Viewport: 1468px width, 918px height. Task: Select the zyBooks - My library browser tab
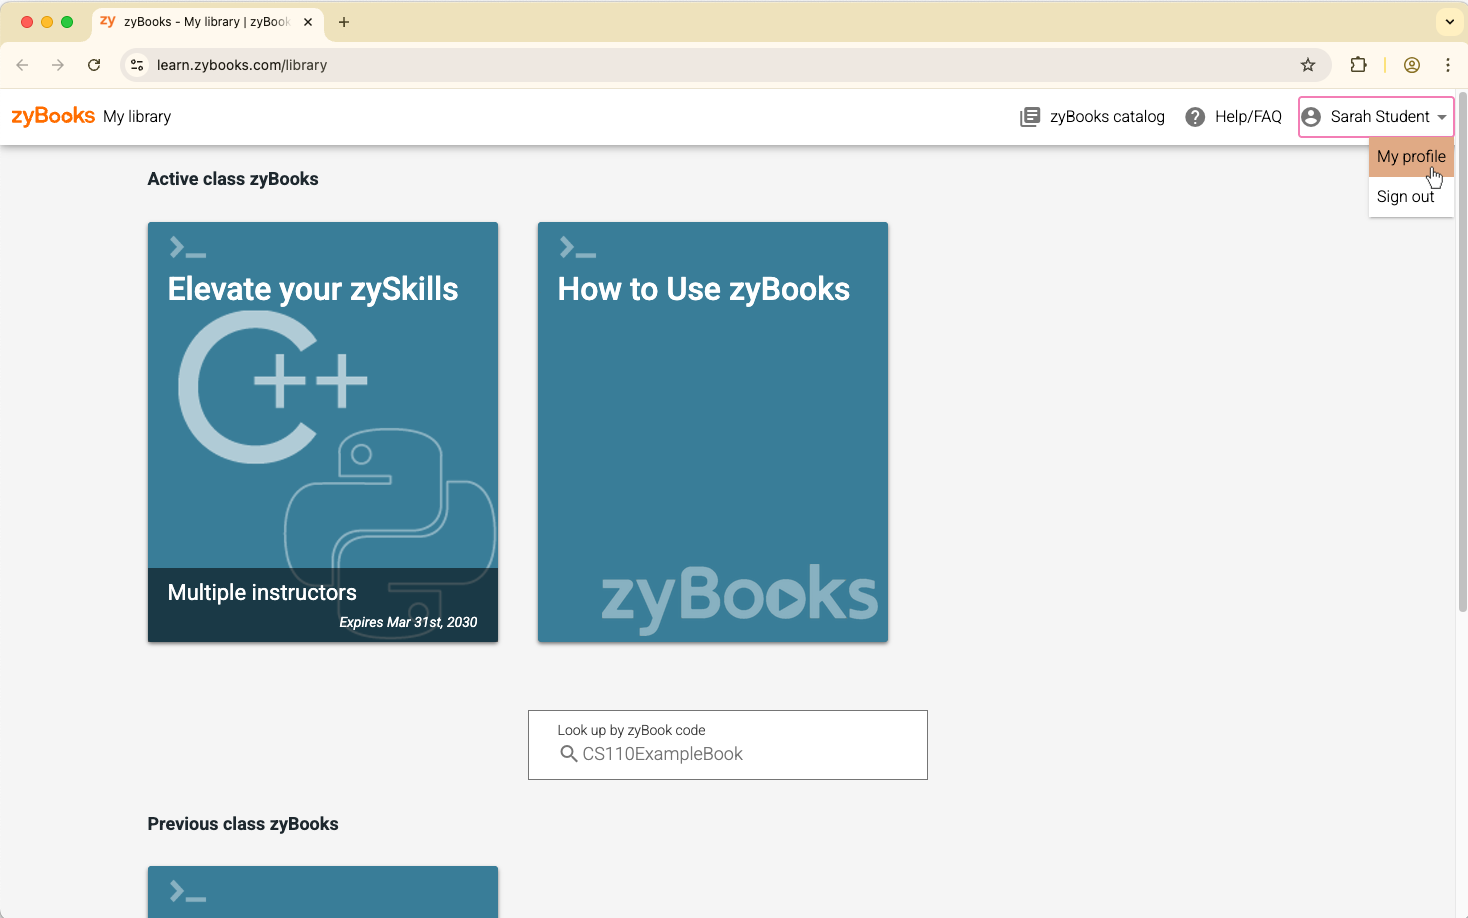[x=207, y=22]
